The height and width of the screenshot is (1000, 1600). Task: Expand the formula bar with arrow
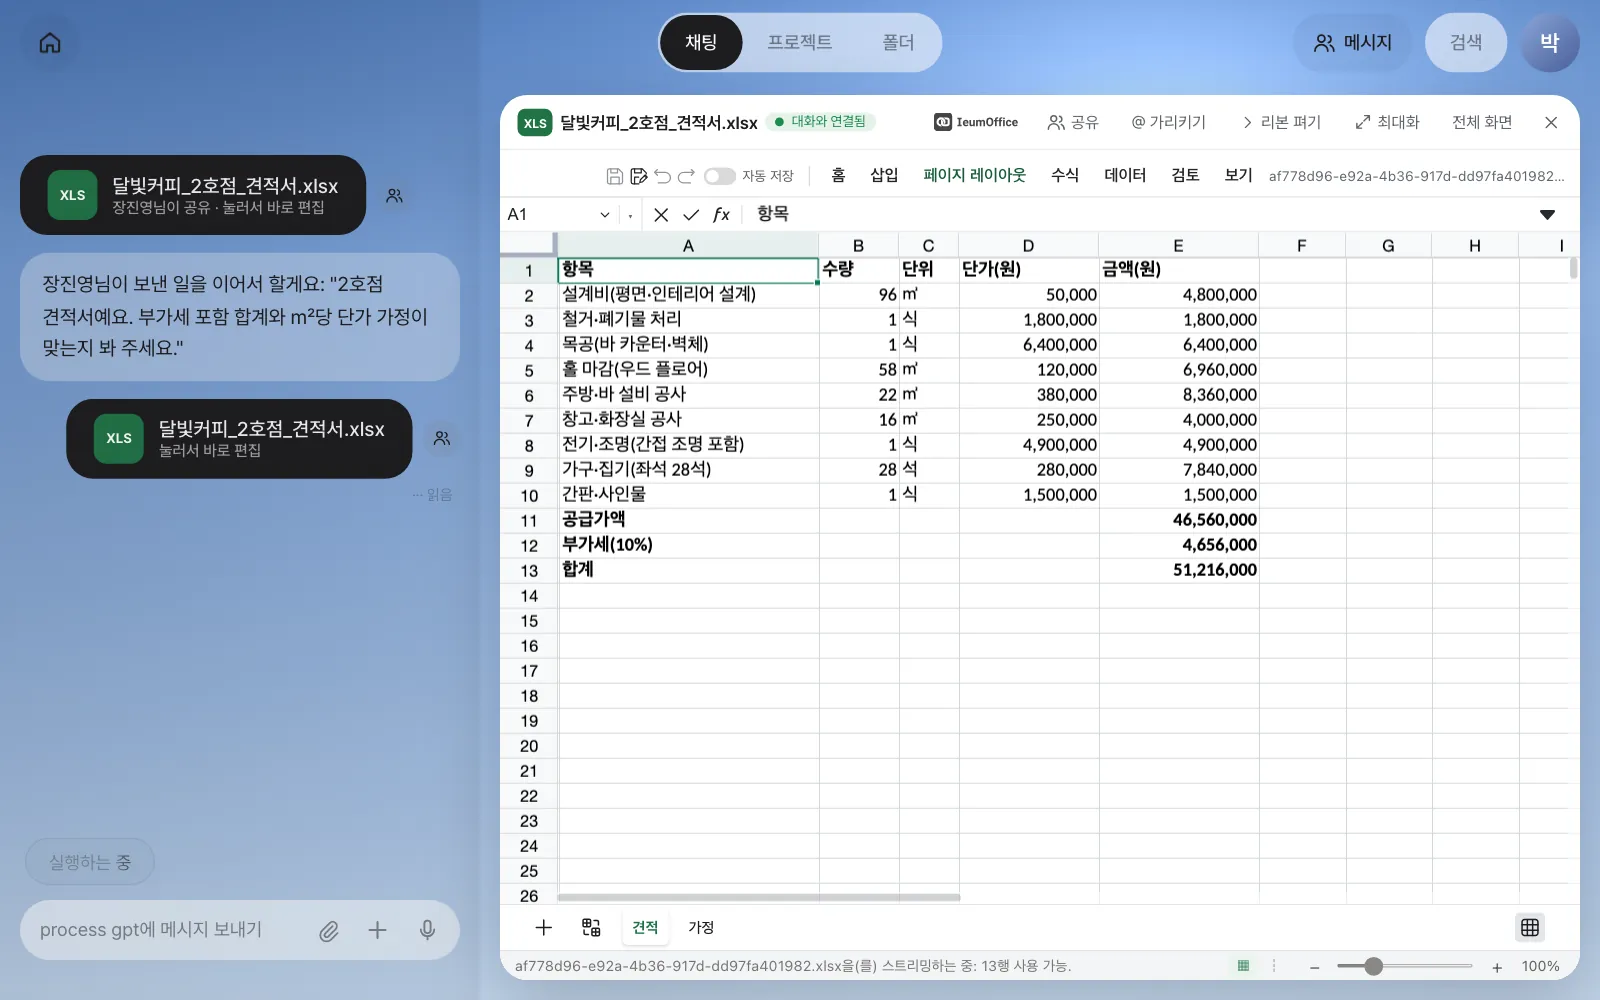1547,215
